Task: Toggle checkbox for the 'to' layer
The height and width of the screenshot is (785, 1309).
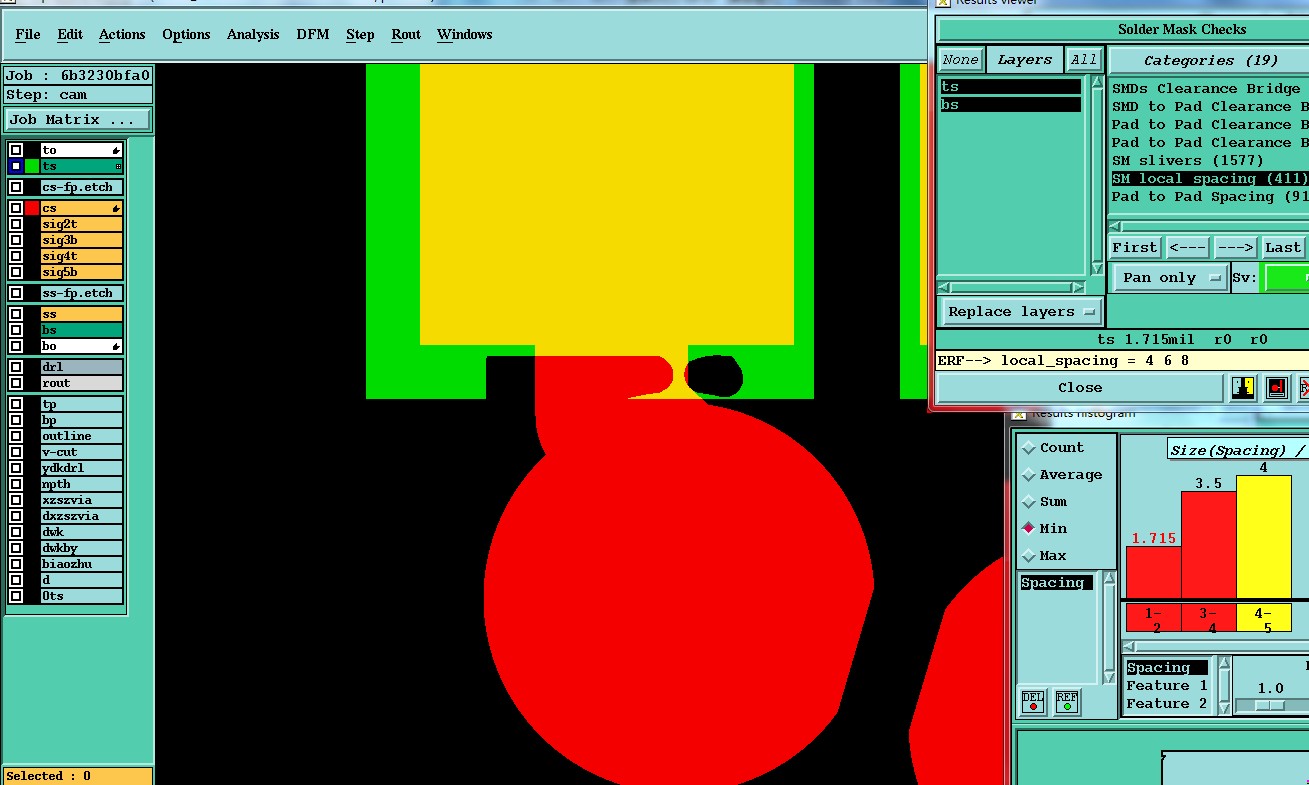Action: point(16,150)
